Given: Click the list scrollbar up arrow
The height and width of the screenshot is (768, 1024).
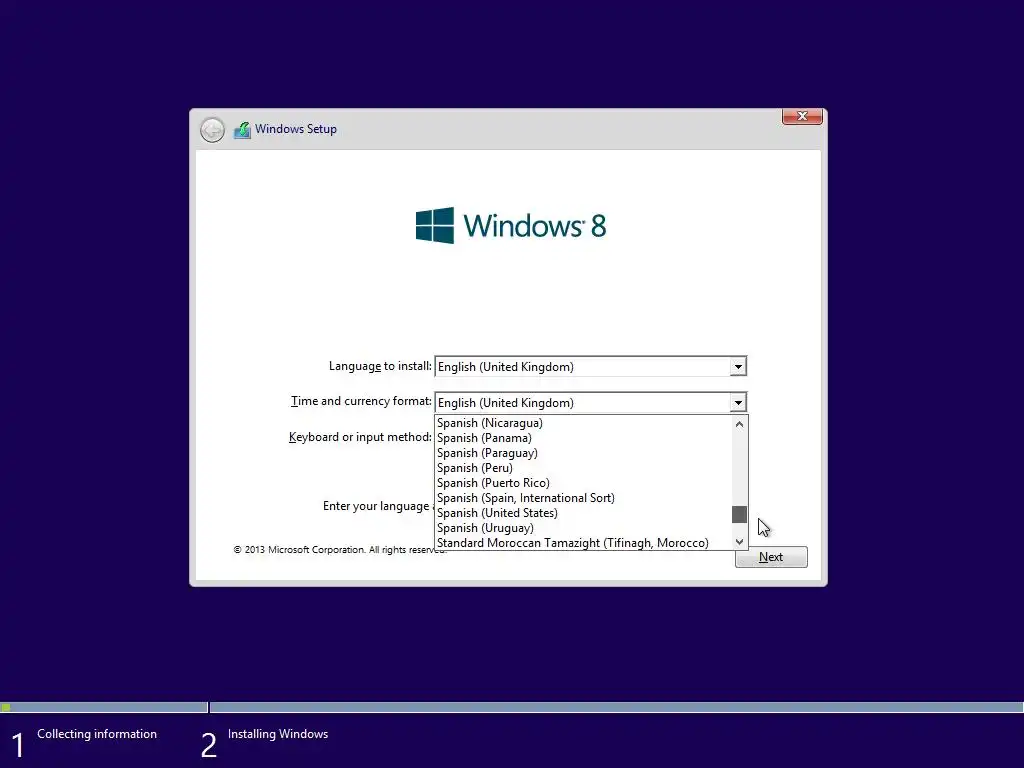Looking at the screenshot, I should (739, 424).
